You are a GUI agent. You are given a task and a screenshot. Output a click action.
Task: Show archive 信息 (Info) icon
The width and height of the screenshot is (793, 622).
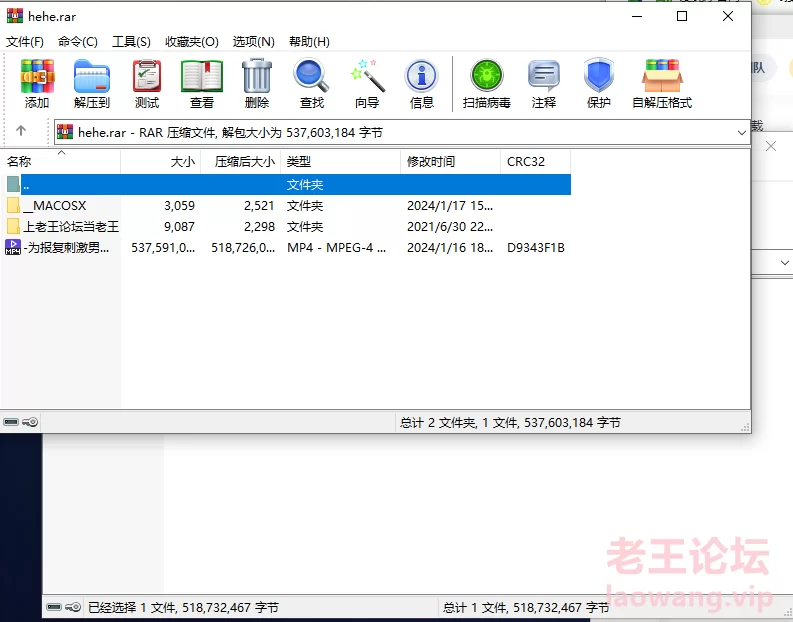pyautogui.click(x=422, y=84)
